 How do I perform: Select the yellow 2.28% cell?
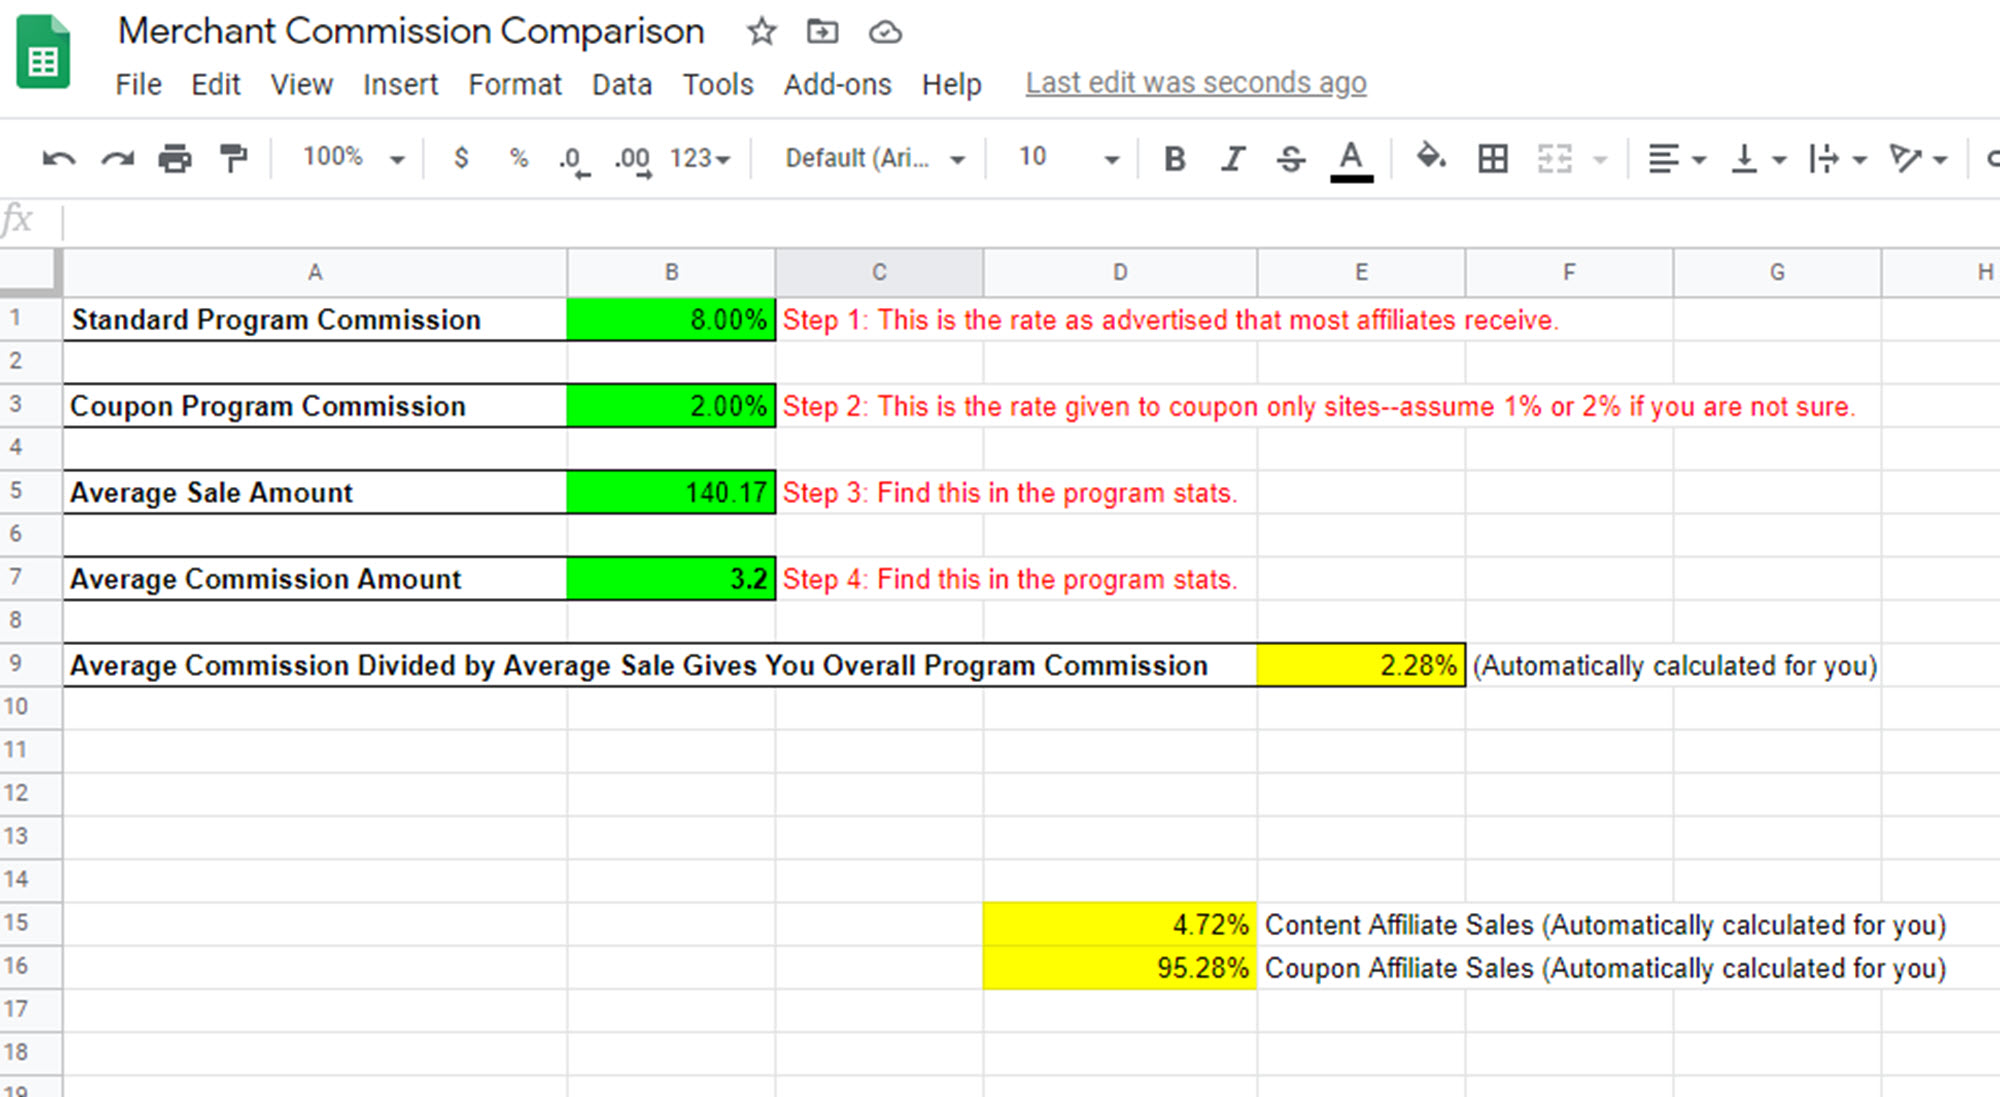[x=1360, y=665]
